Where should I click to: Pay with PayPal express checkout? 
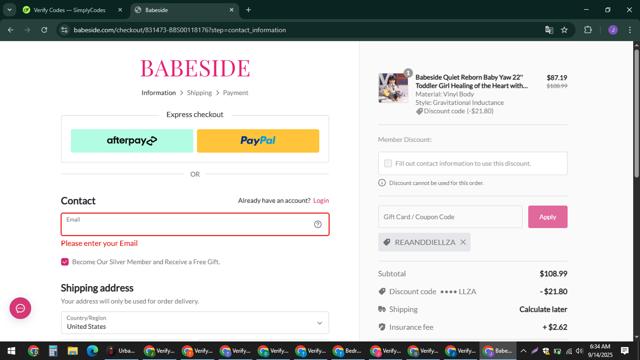click(258, 141)
